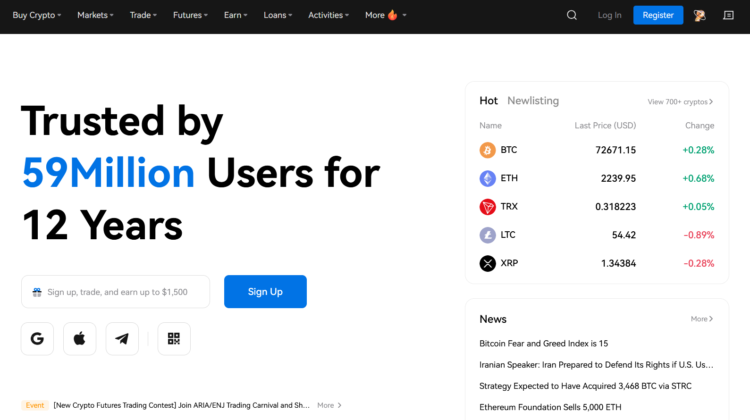Expand the Activities menu
Viewport: 750px width, 420px height.
[x=328, y=15]
